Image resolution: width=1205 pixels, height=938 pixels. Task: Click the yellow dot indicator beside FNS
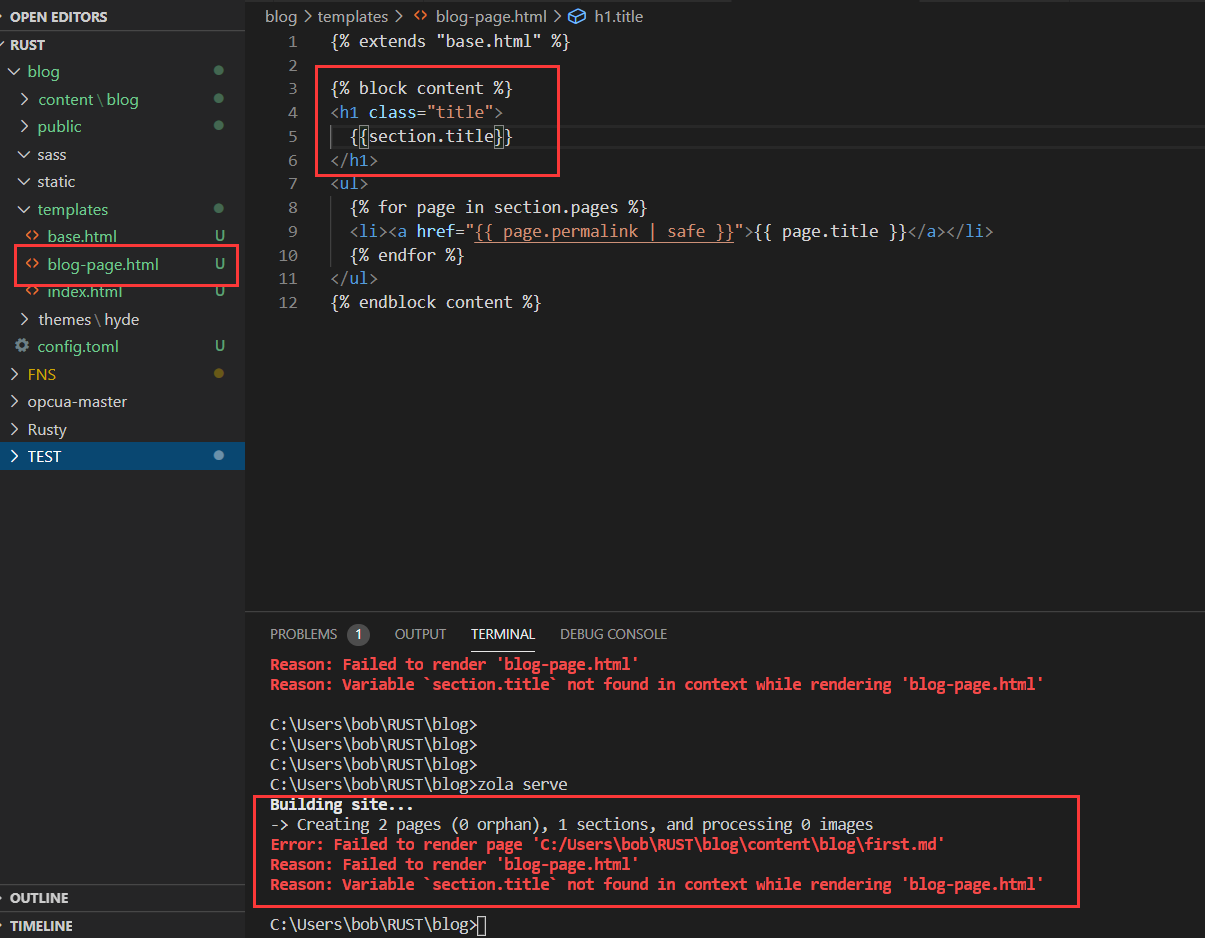(218, 374)
